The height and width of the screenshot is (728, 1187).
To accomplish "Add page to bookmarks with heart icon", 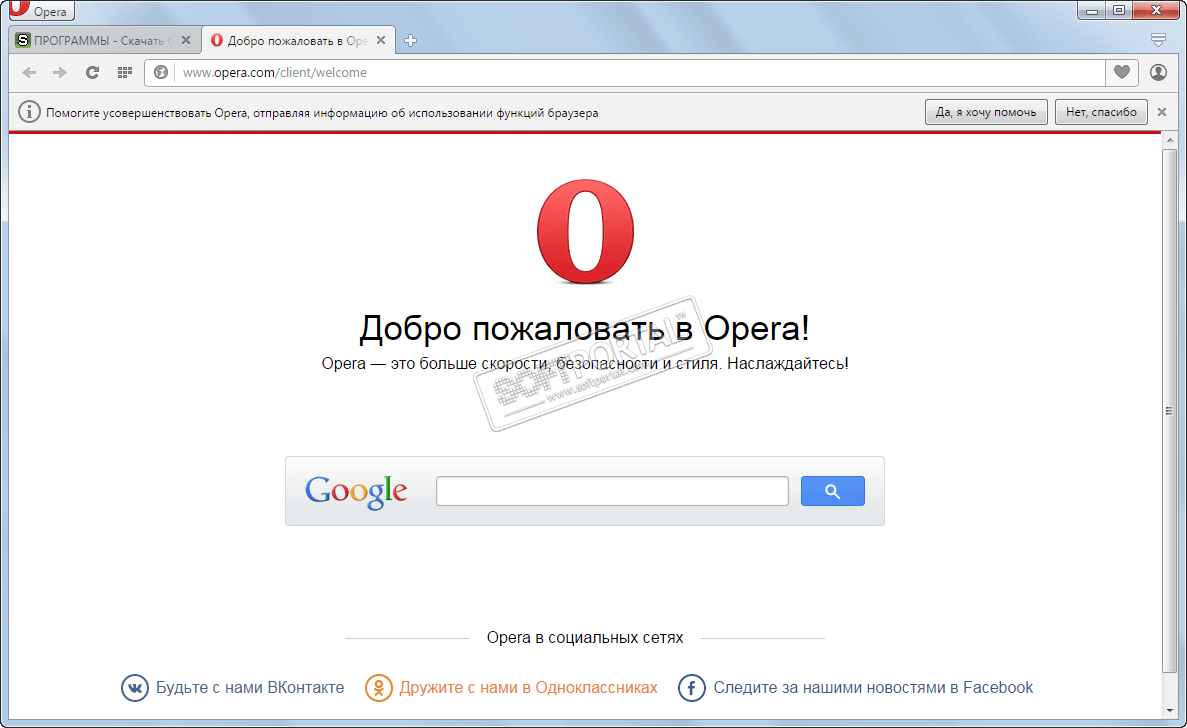I will coord(1122,73).
